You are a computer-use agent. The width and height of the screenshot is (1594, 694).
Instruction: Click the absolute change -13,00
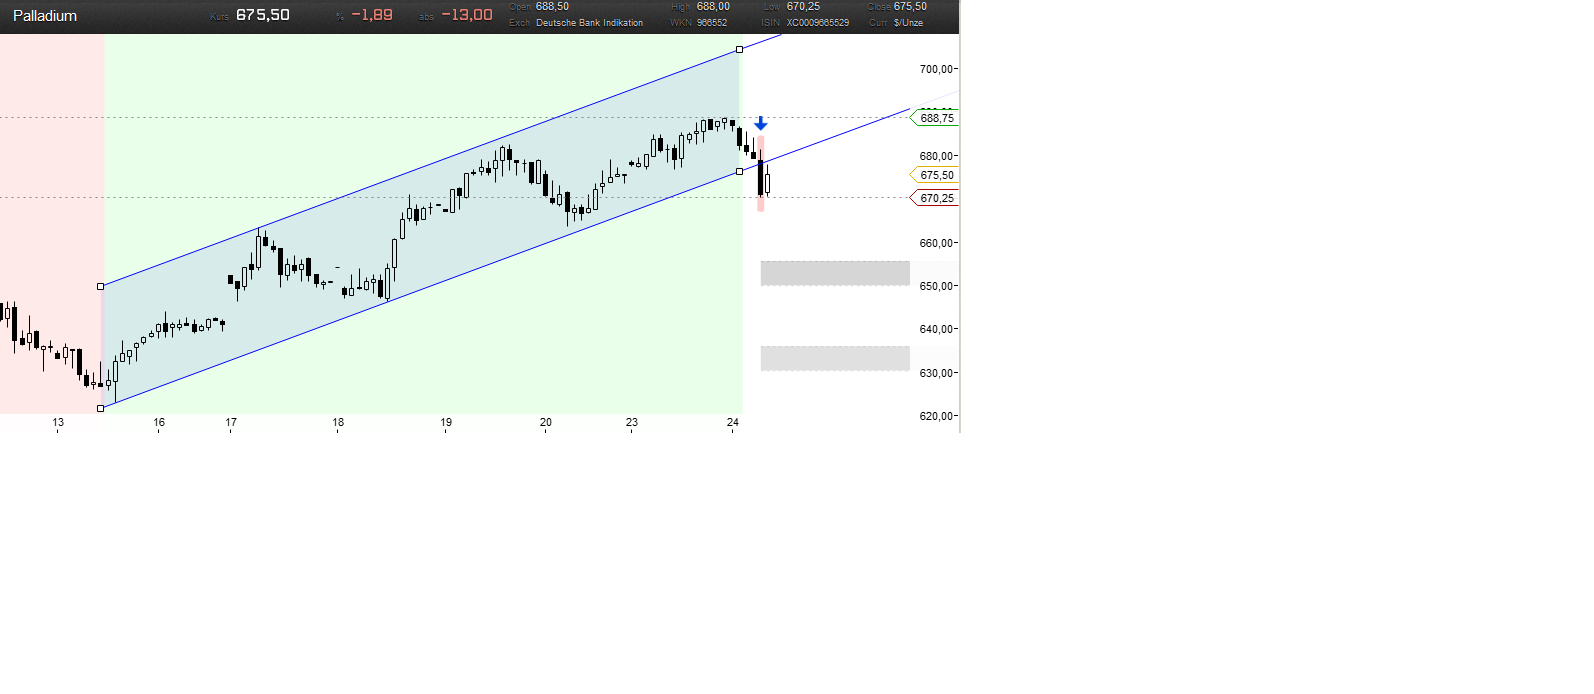point(467,15)
